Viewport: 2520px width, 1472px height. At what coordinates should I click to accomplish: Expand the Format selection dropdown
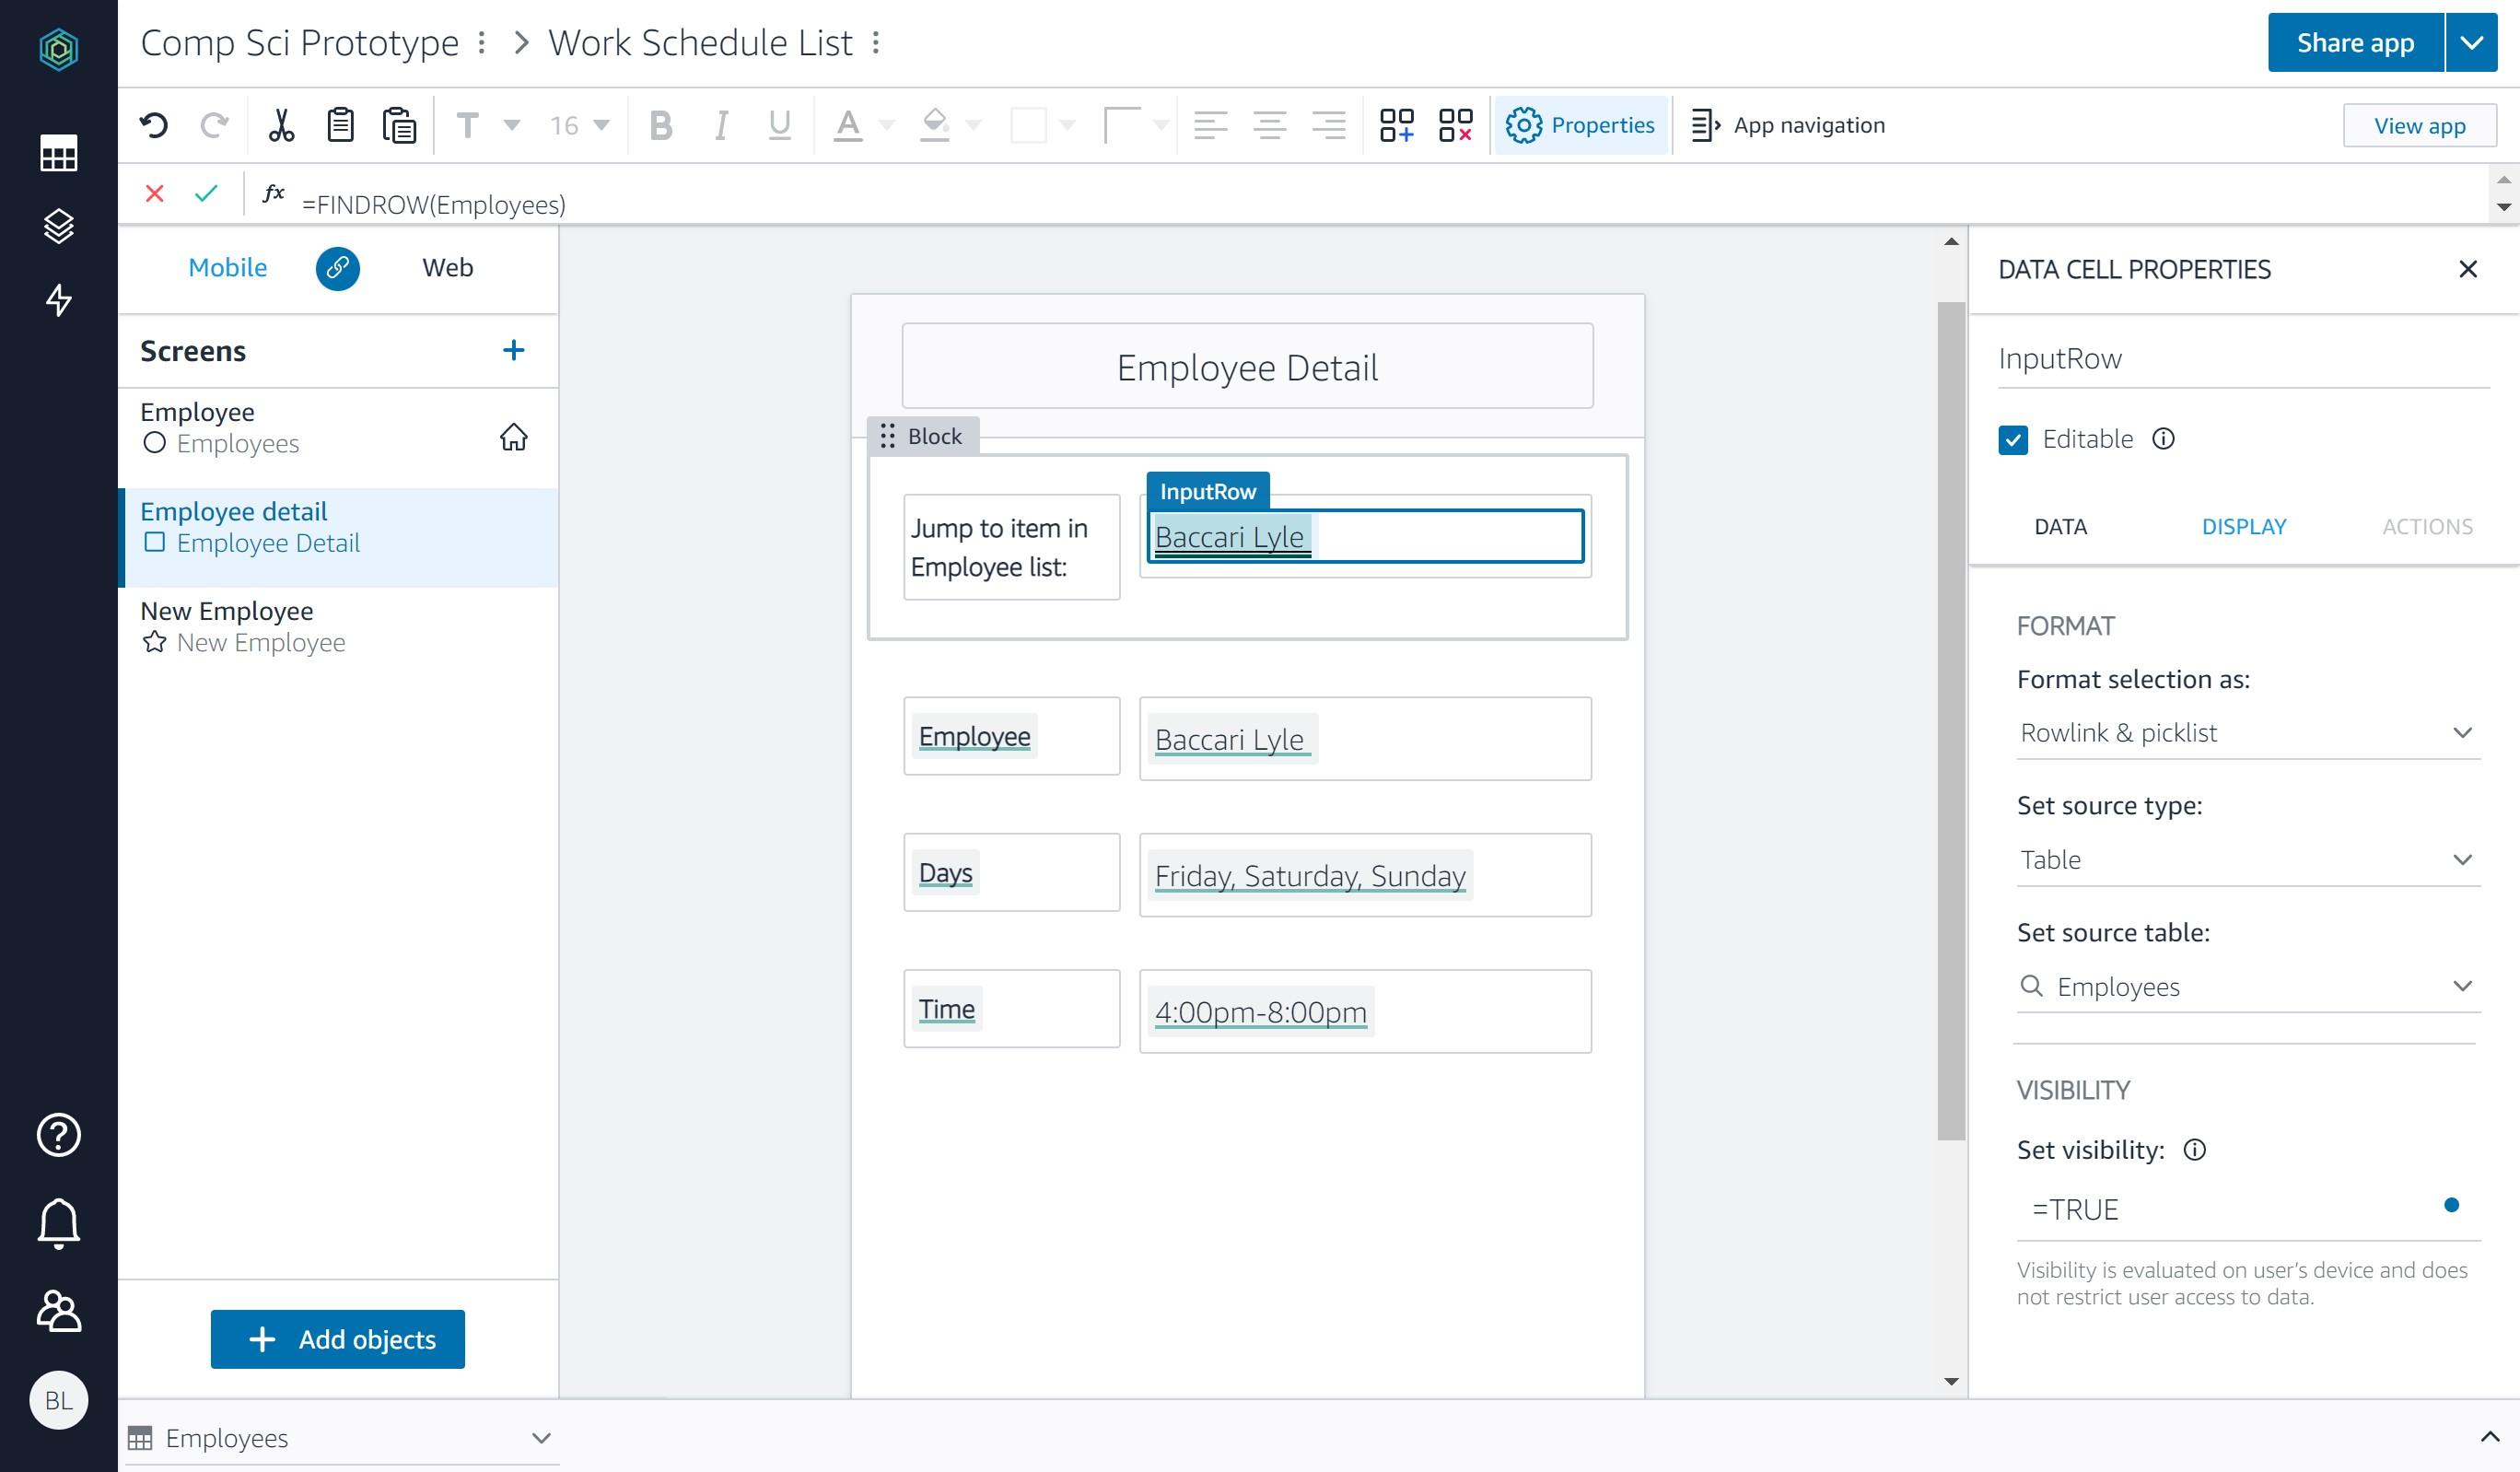(x=2246, y=732)
